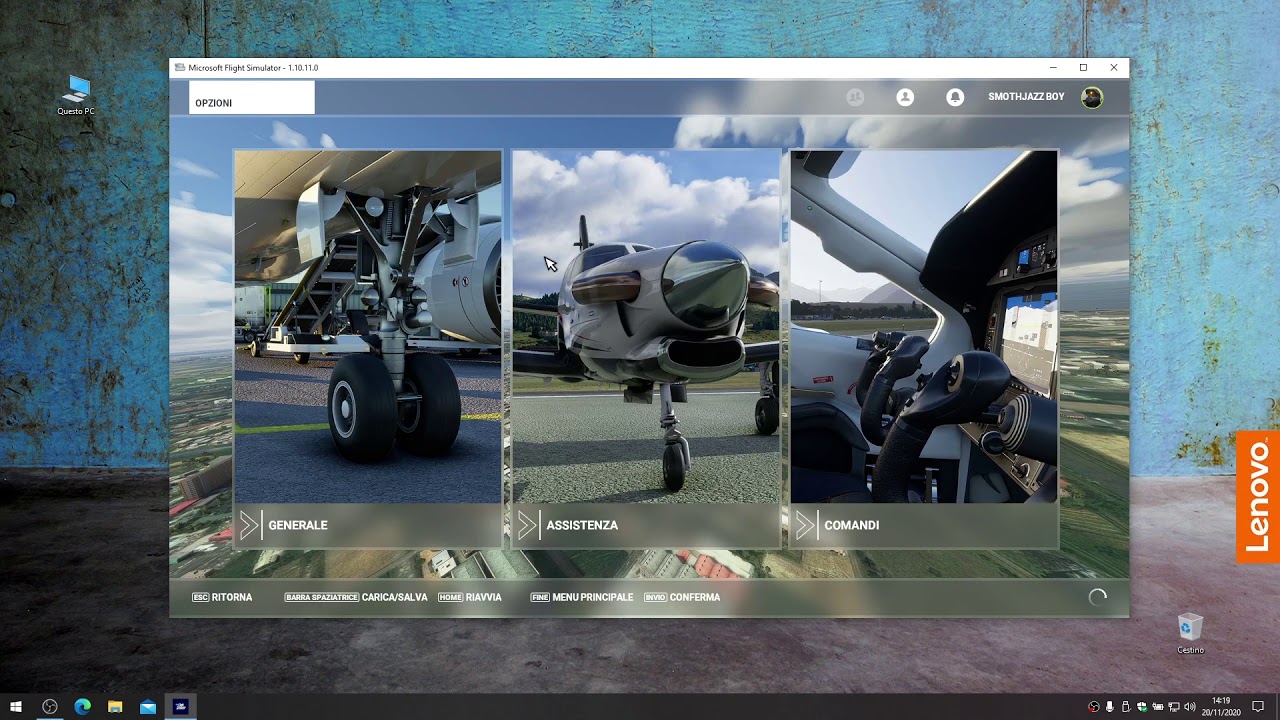Click the red circle tray icon
Image resolution: width=1280 pixels, height=720 pixels.
1094,707
